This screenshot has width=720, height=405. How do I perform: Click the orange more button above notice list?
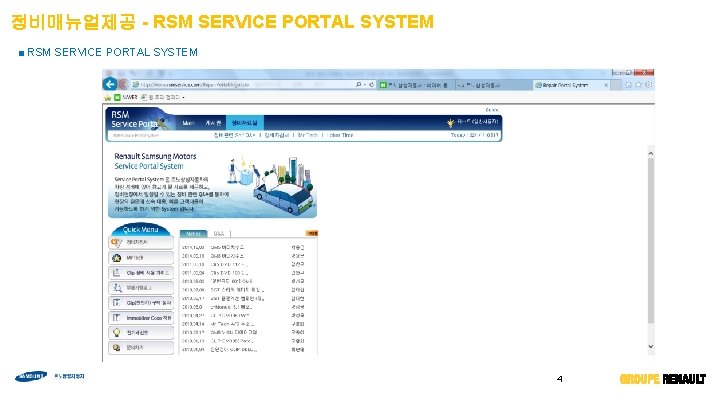312,233
